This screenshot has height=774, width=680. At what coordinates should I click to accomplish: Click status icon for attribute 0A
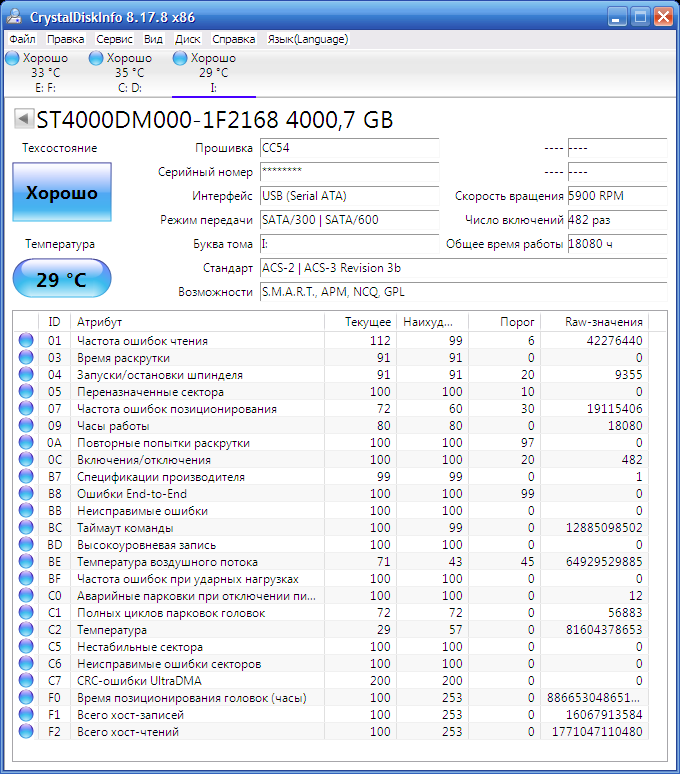point(26,442)
